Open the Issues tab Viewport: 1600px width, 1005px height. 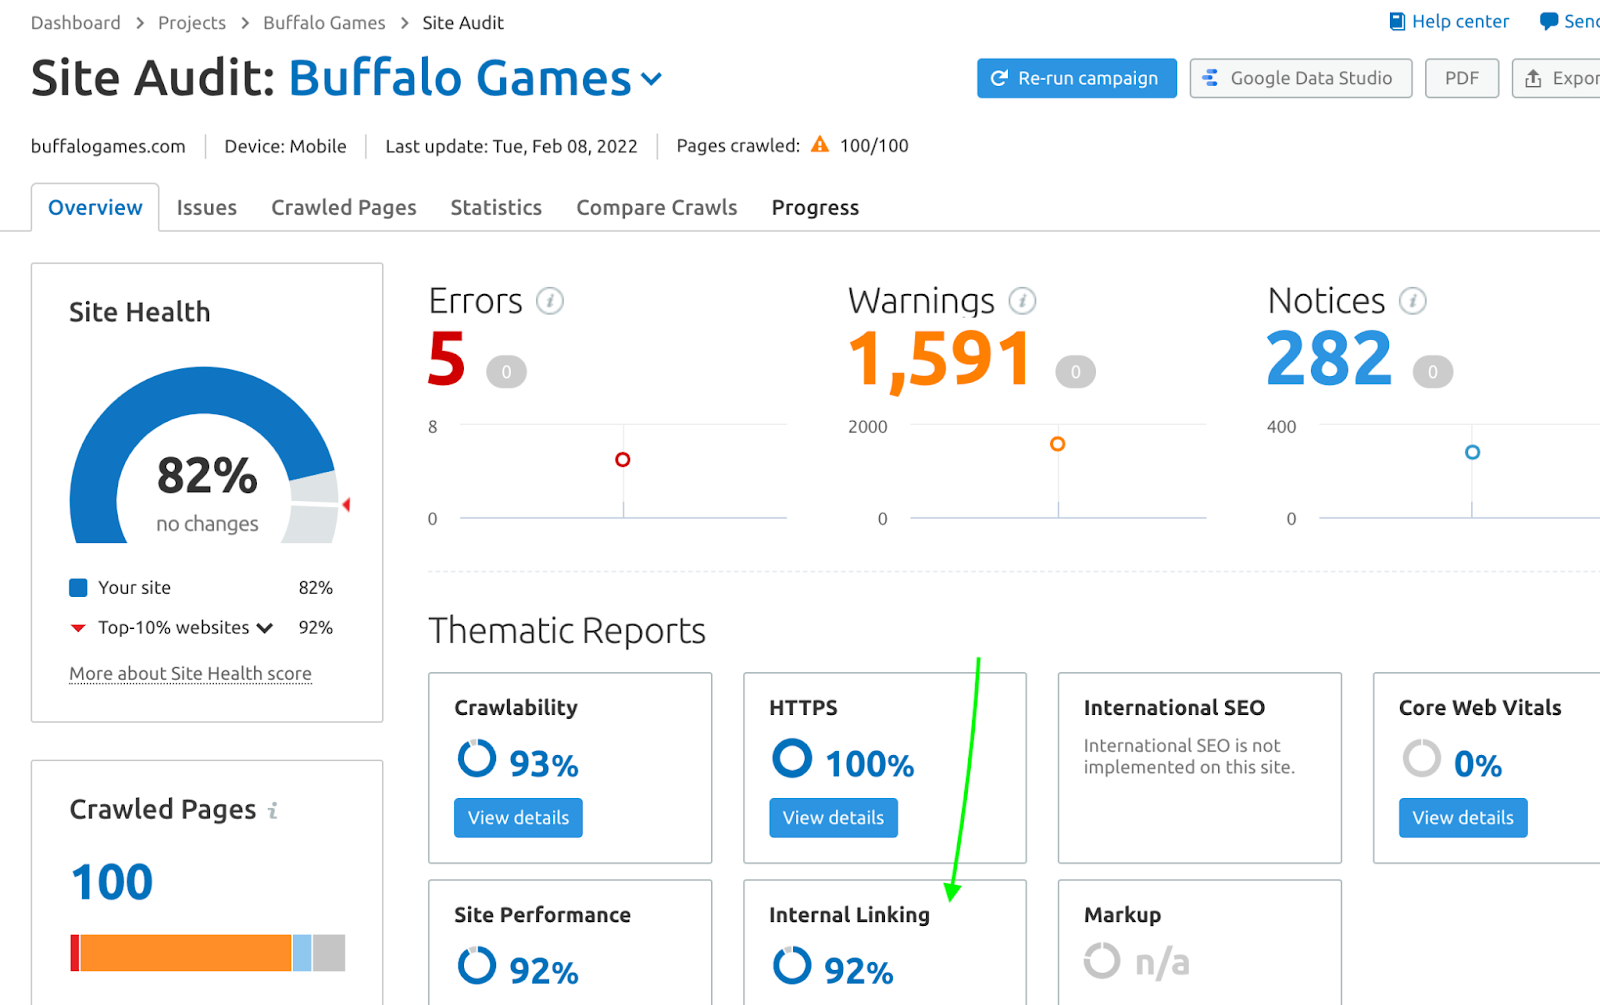coord(207,207)
